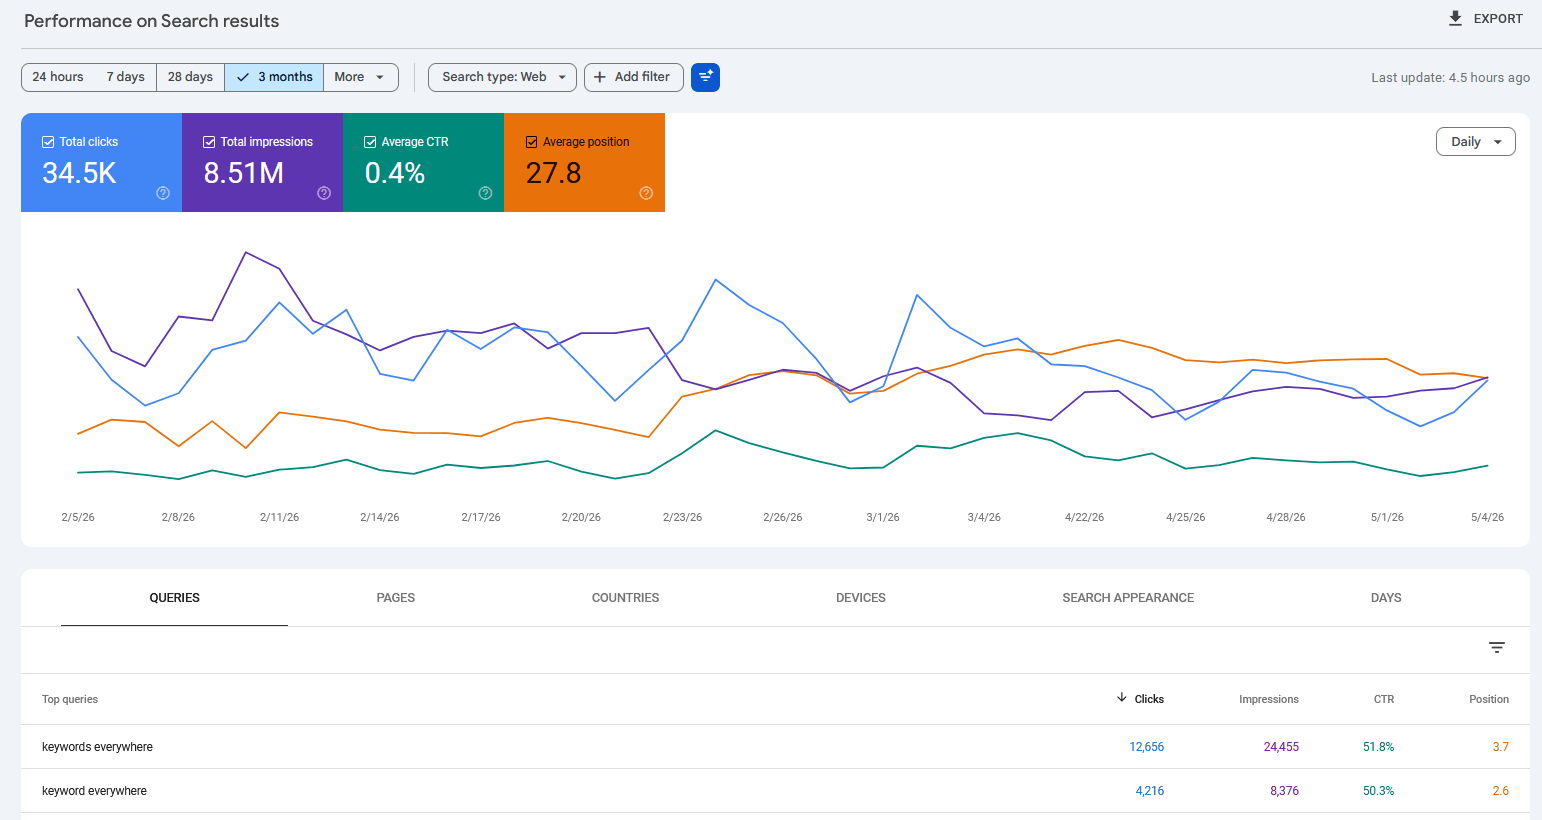Click the 4,216 clicks value
This screenshot has width=1542, height=820.
pos(1150,791)
